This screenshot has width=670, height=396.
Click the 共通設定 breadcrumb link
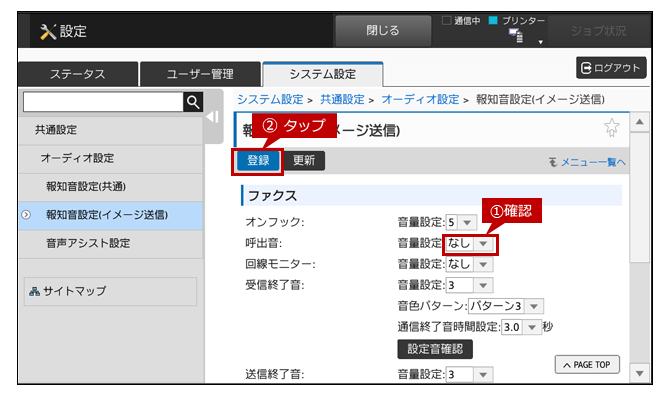pos(342,100)
